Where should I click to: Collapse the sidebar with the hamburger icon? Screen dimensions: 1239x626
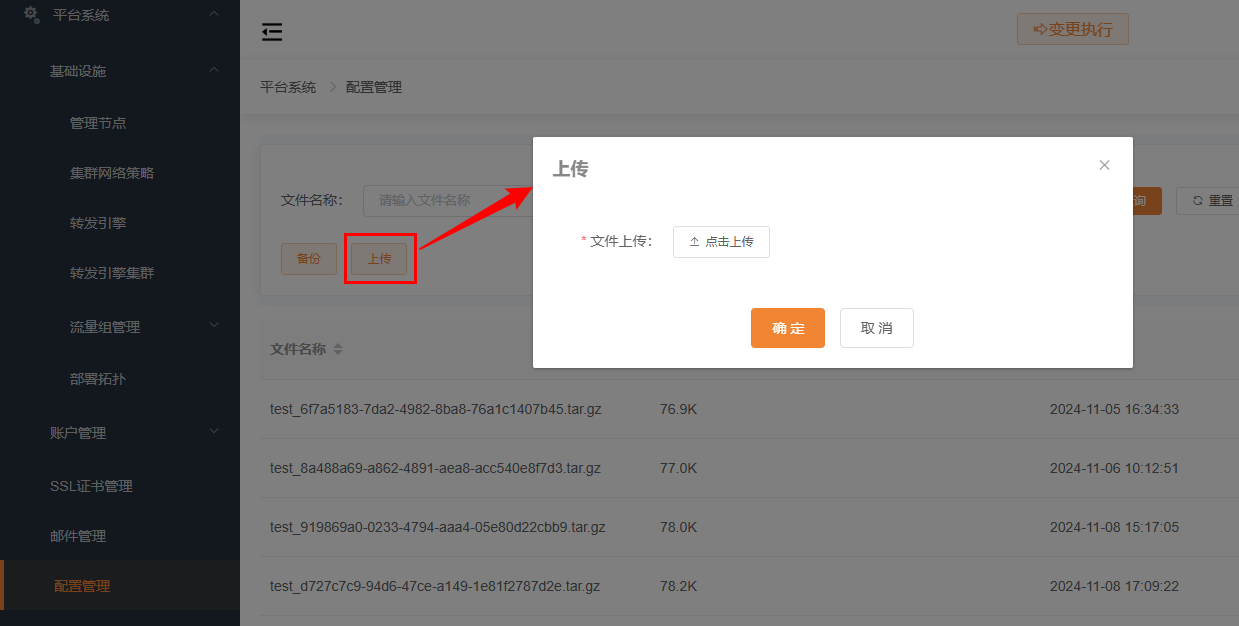[x=272, y=32]
